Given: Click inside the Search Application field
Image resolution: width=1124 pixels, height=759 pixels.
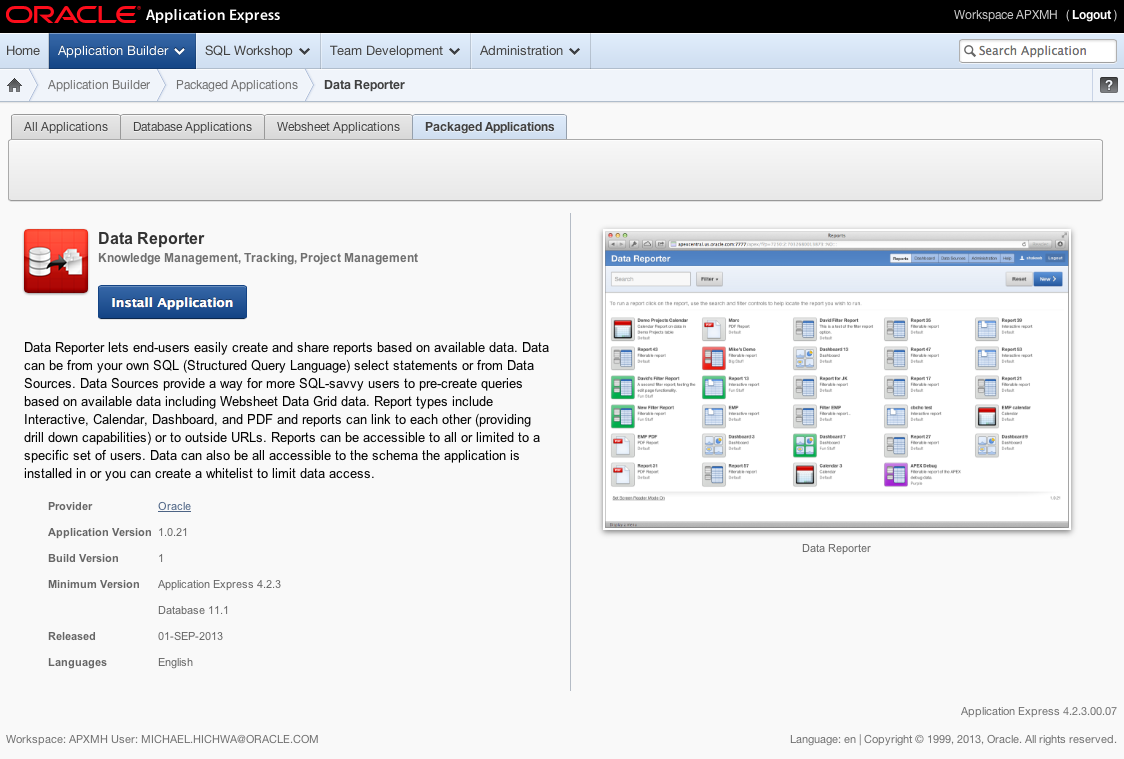Looking at the screenshot, I should coord(1040,50).
